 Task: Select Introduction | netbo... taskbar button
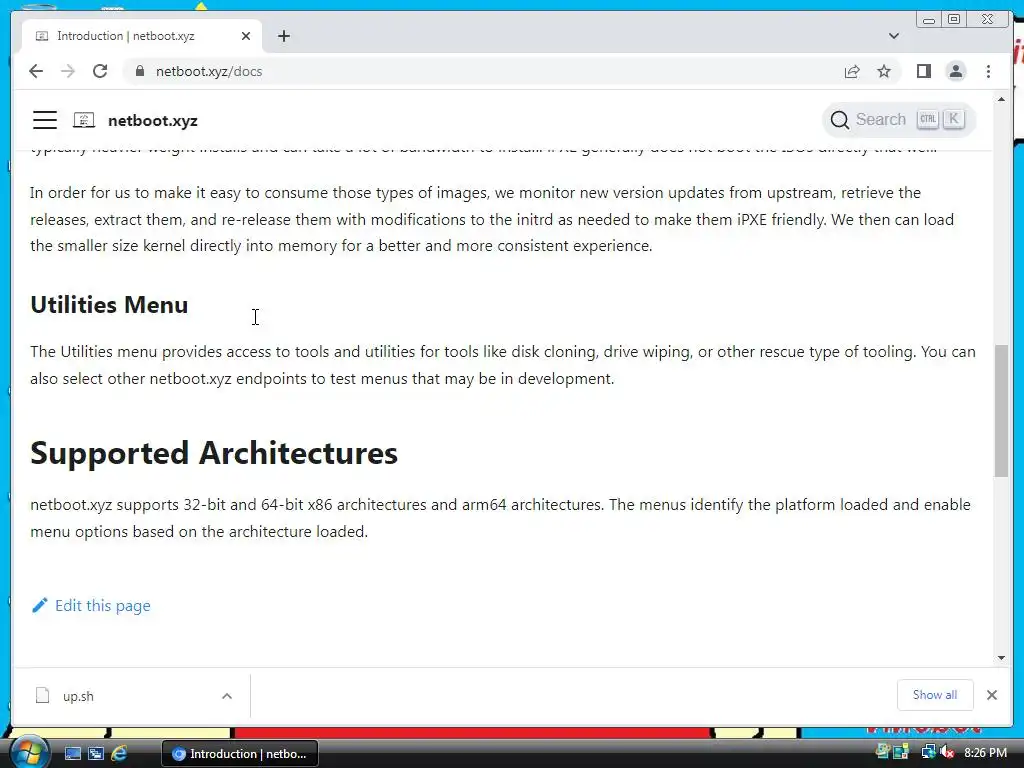240,754
